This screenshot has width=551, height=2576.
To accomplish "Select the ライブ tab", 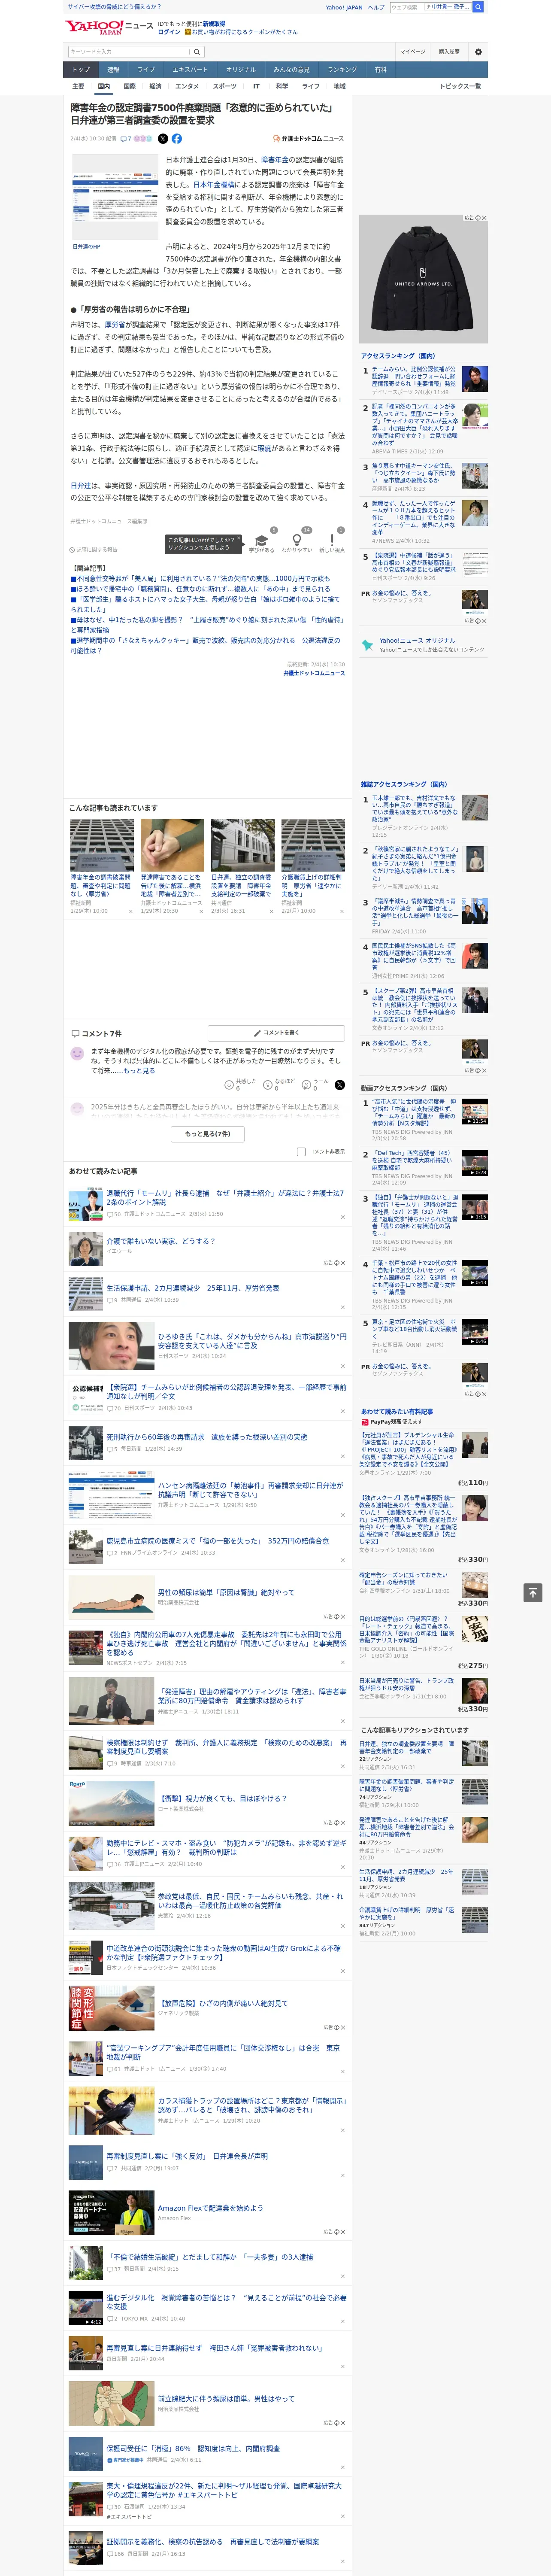I will (x=146, y=70).
